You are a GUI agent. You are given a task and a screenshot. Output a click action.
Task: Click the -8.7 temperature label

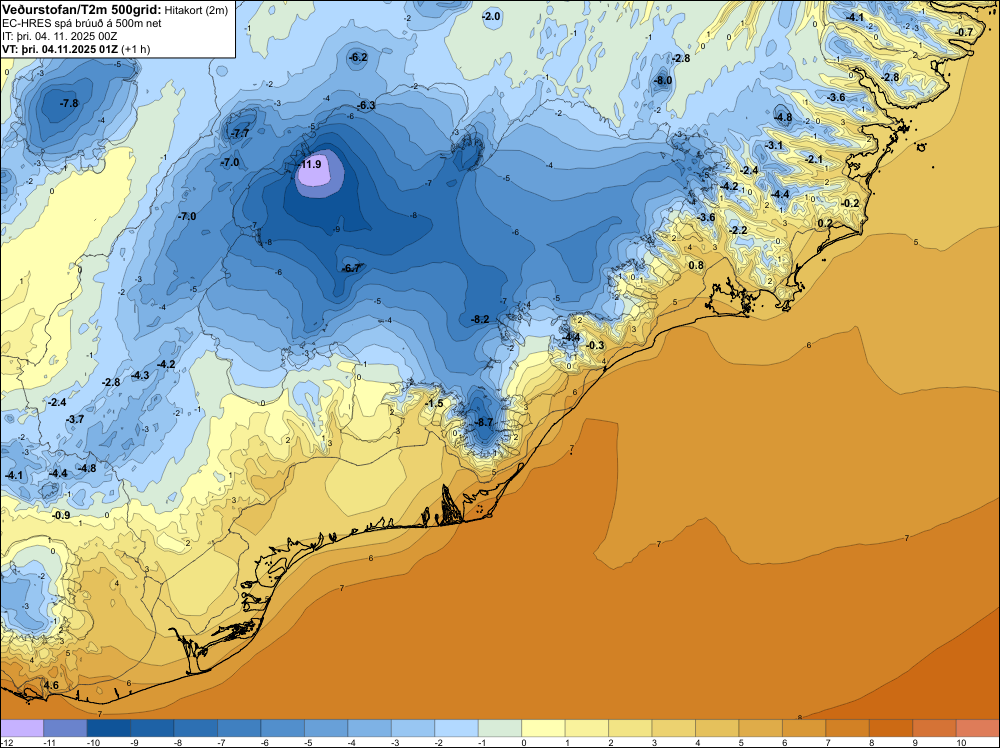(483, 422)
